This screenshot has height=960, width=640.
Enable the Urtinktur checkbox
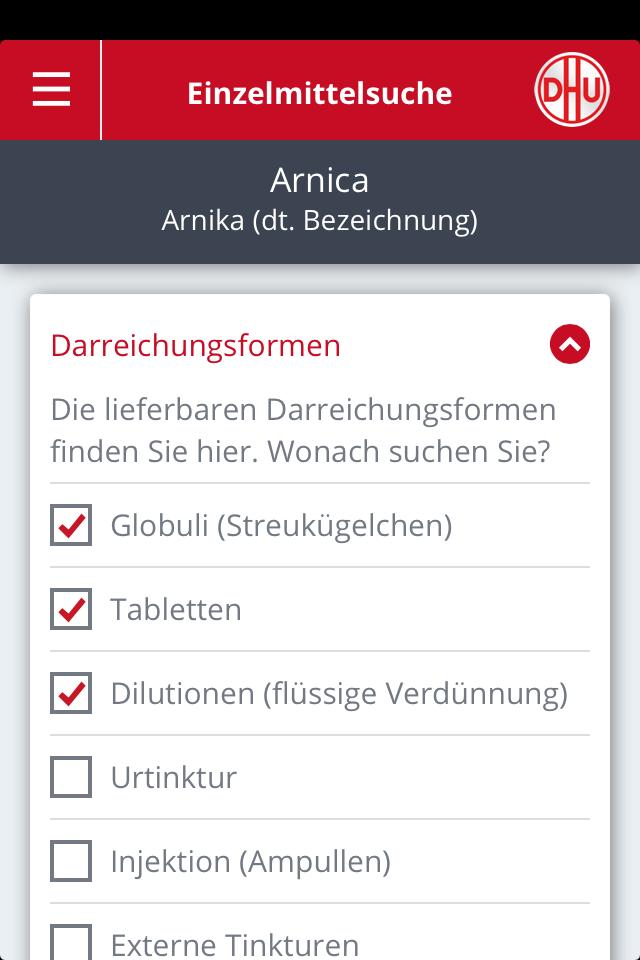(70, 776)
